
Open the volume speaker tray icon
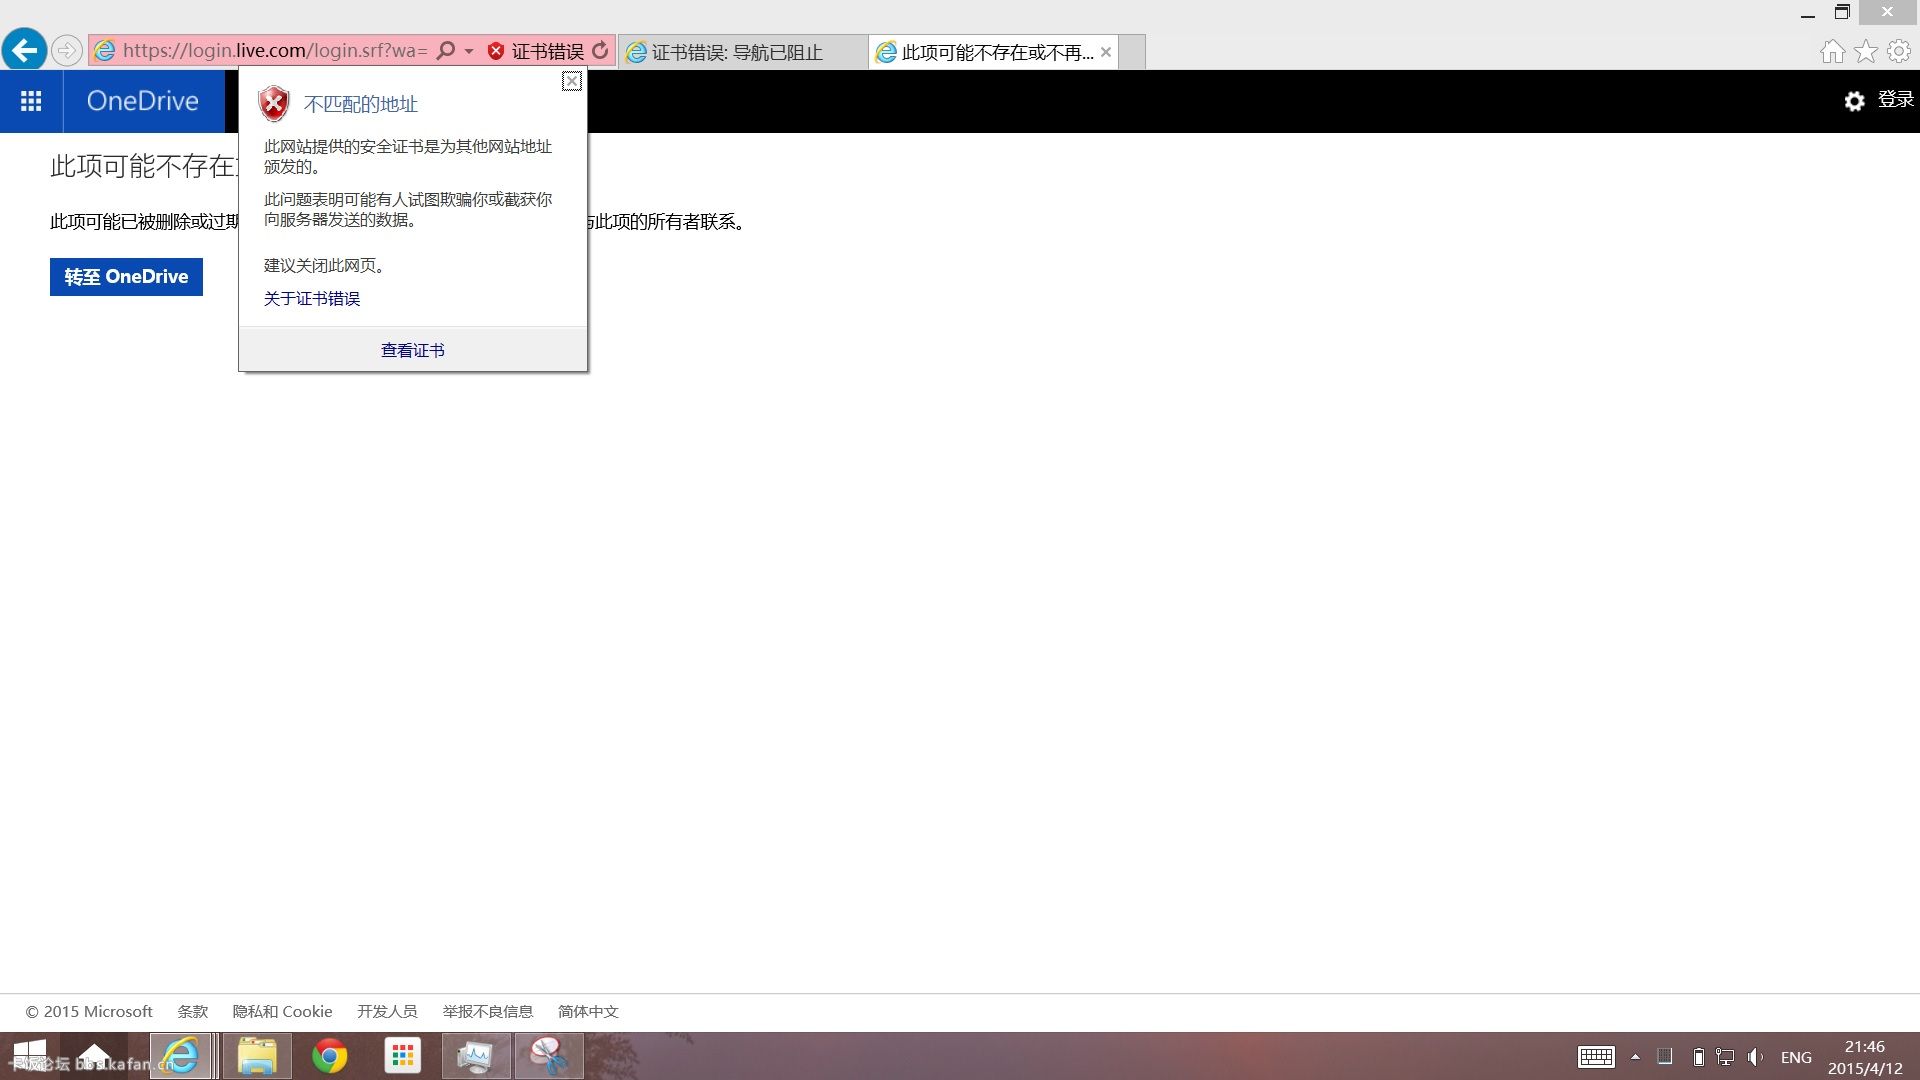pos(1755,1057)
